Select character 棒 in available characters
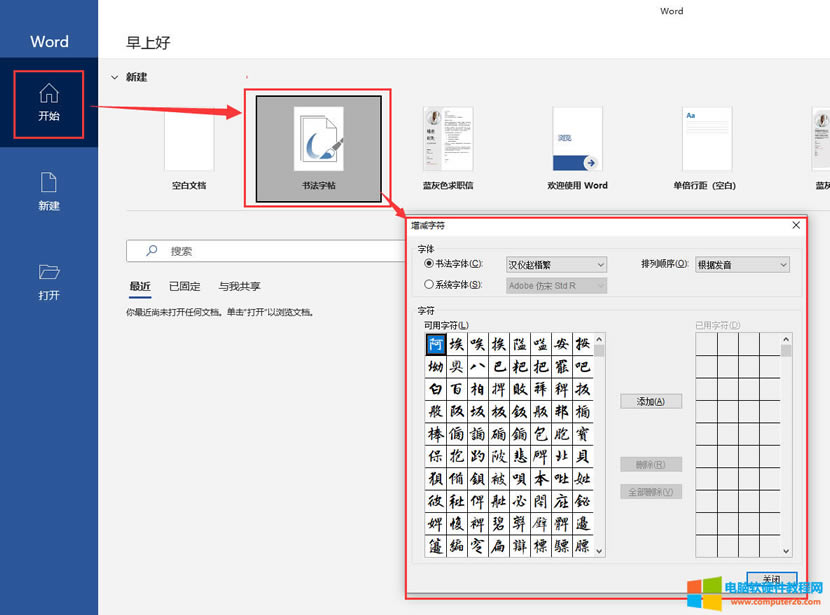This screenshot has width=830, height=615. tap(435, 434)
